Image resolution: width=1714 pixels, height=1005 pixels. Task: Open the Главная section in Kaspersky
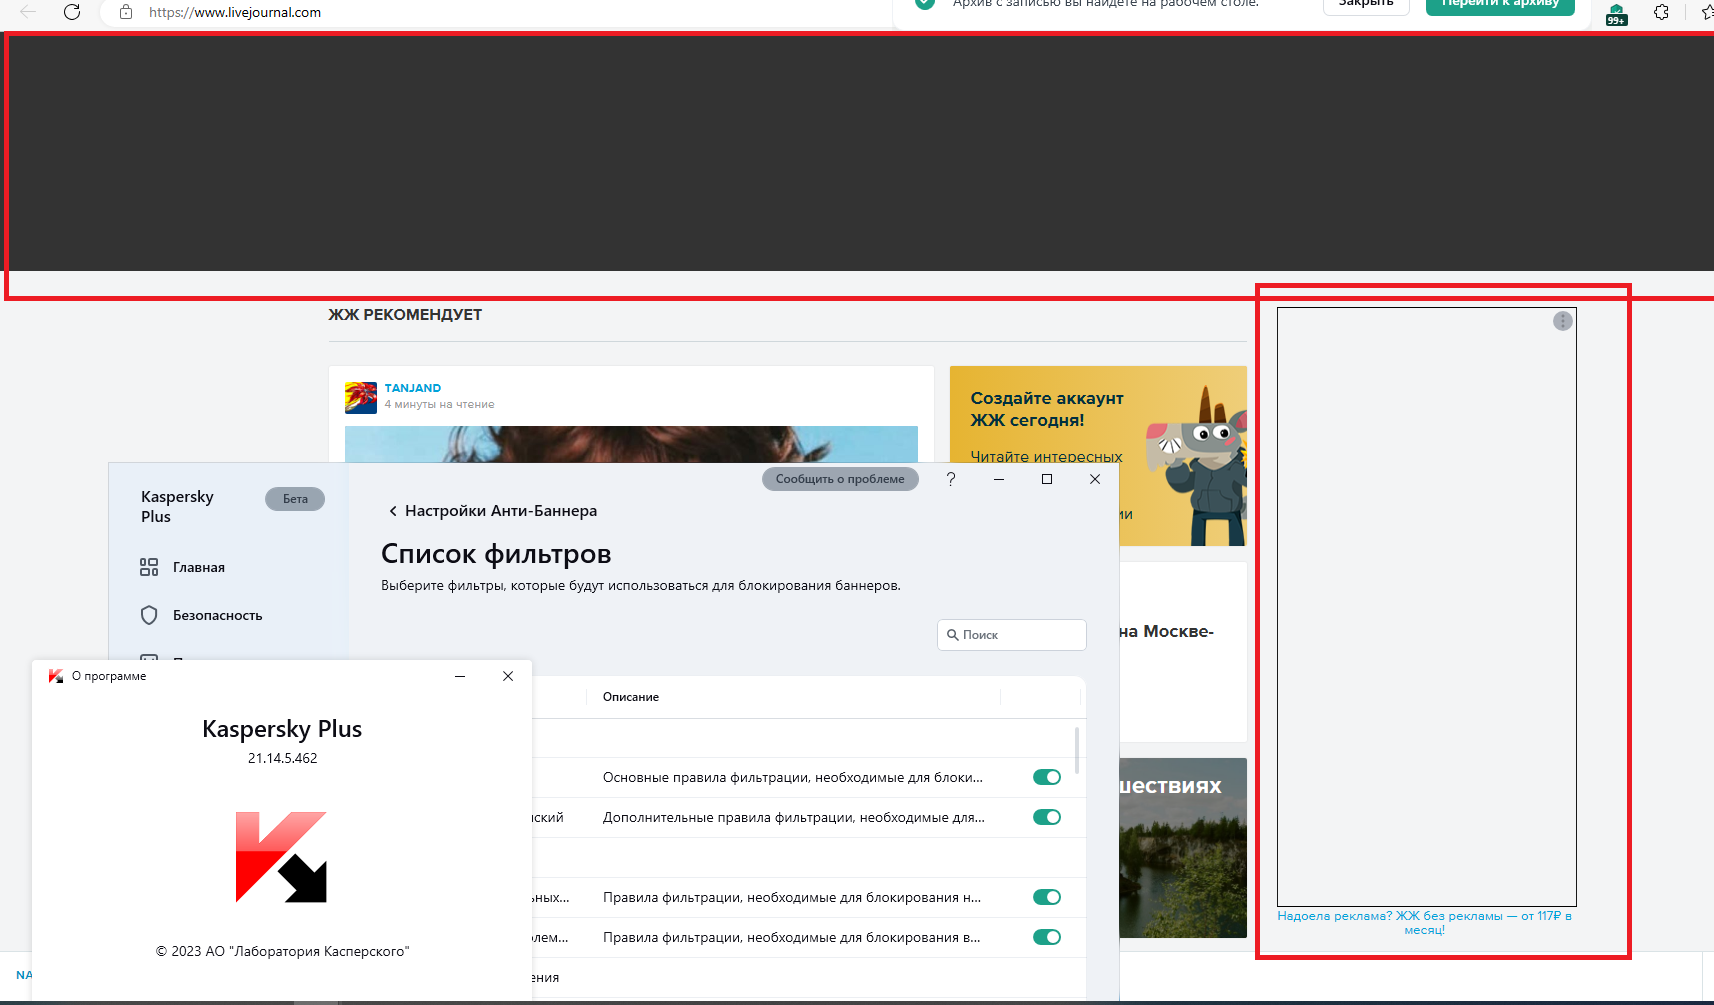click(x=199, y=567)
